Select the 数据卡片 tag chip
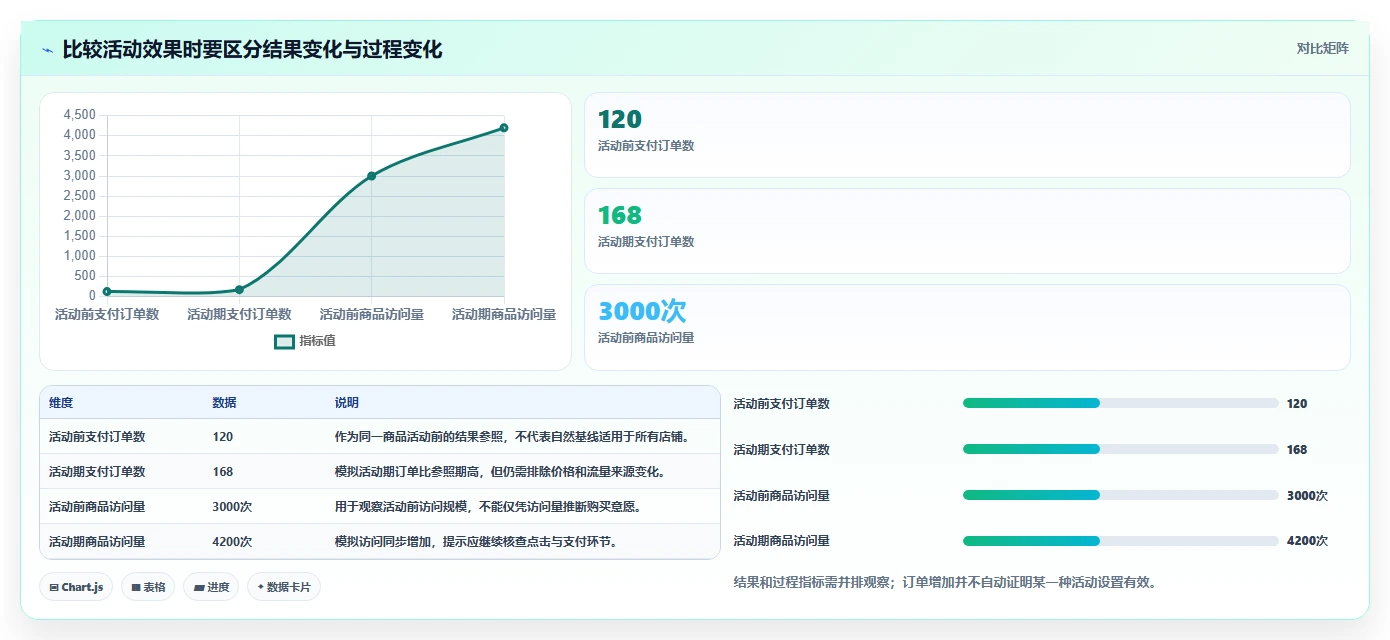This screenshot has width=1390, height=640. [284, 587]
